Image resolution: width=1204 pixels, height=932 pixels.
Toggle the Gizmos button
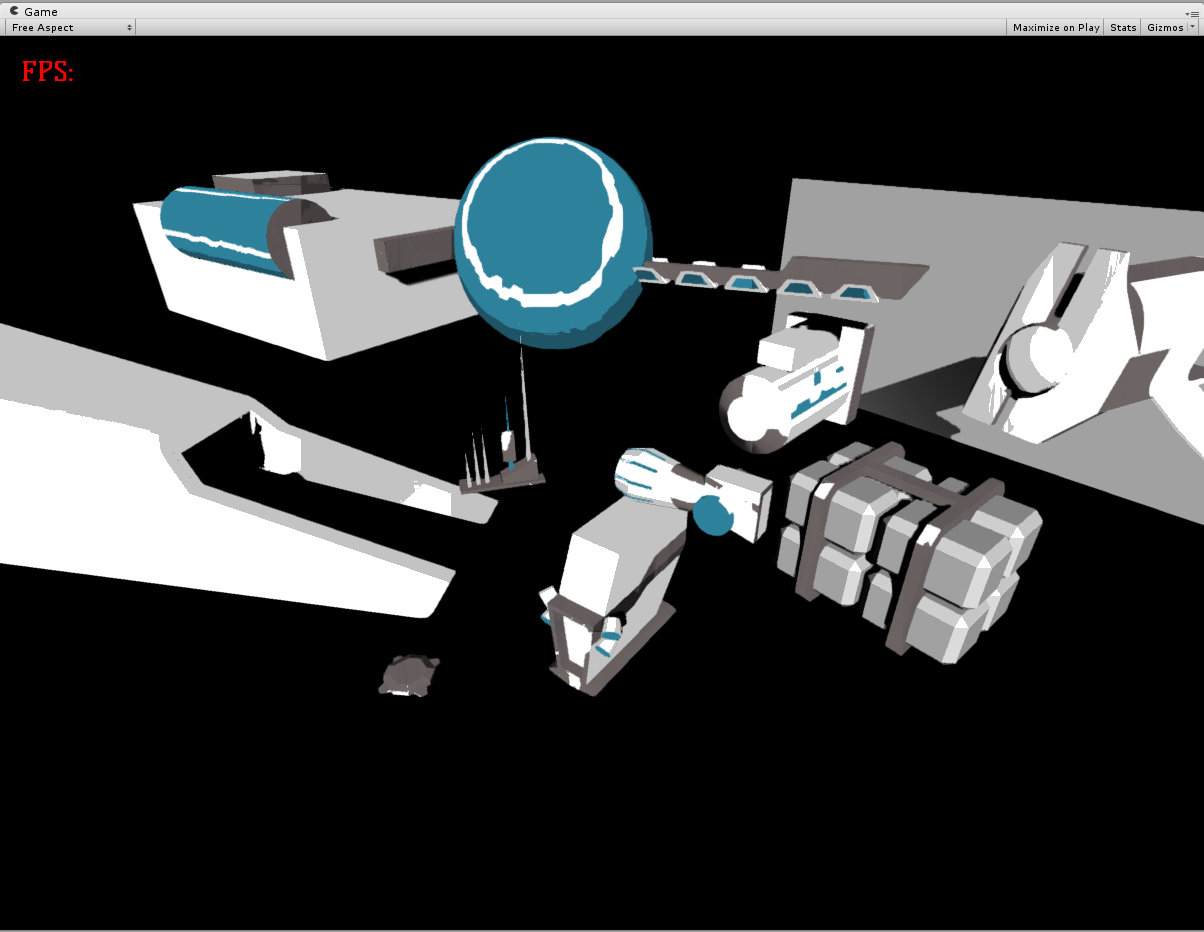coord(1164,27)
